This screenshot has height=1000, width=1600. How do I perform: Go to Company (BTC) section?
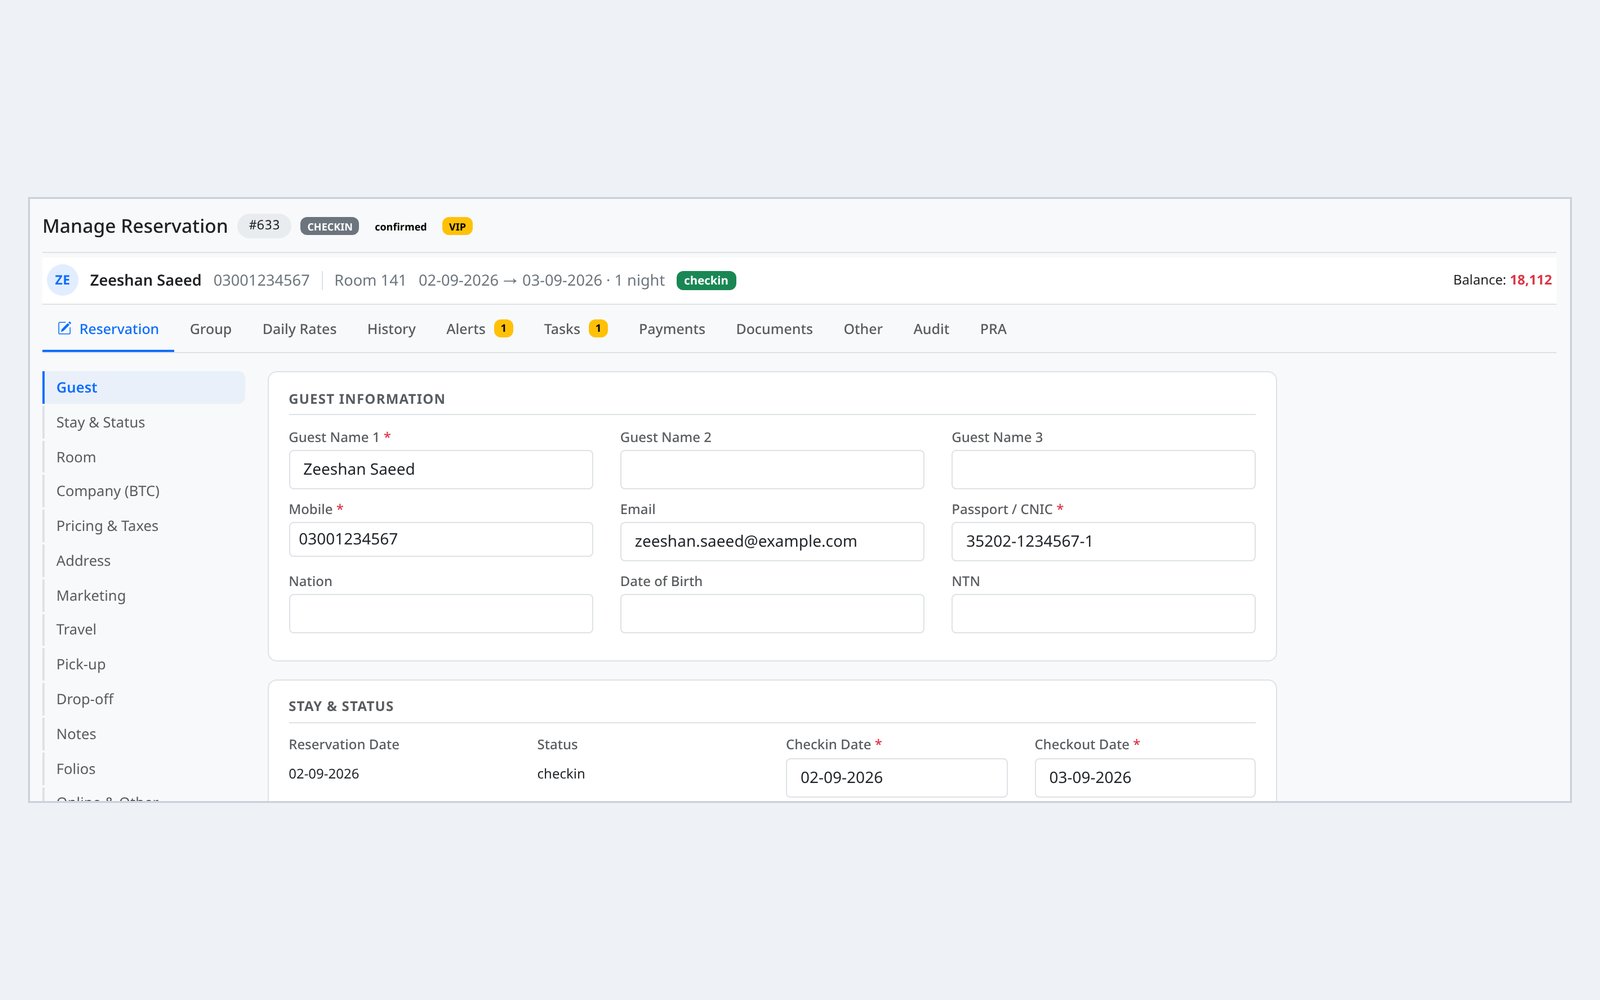point(144,491)
